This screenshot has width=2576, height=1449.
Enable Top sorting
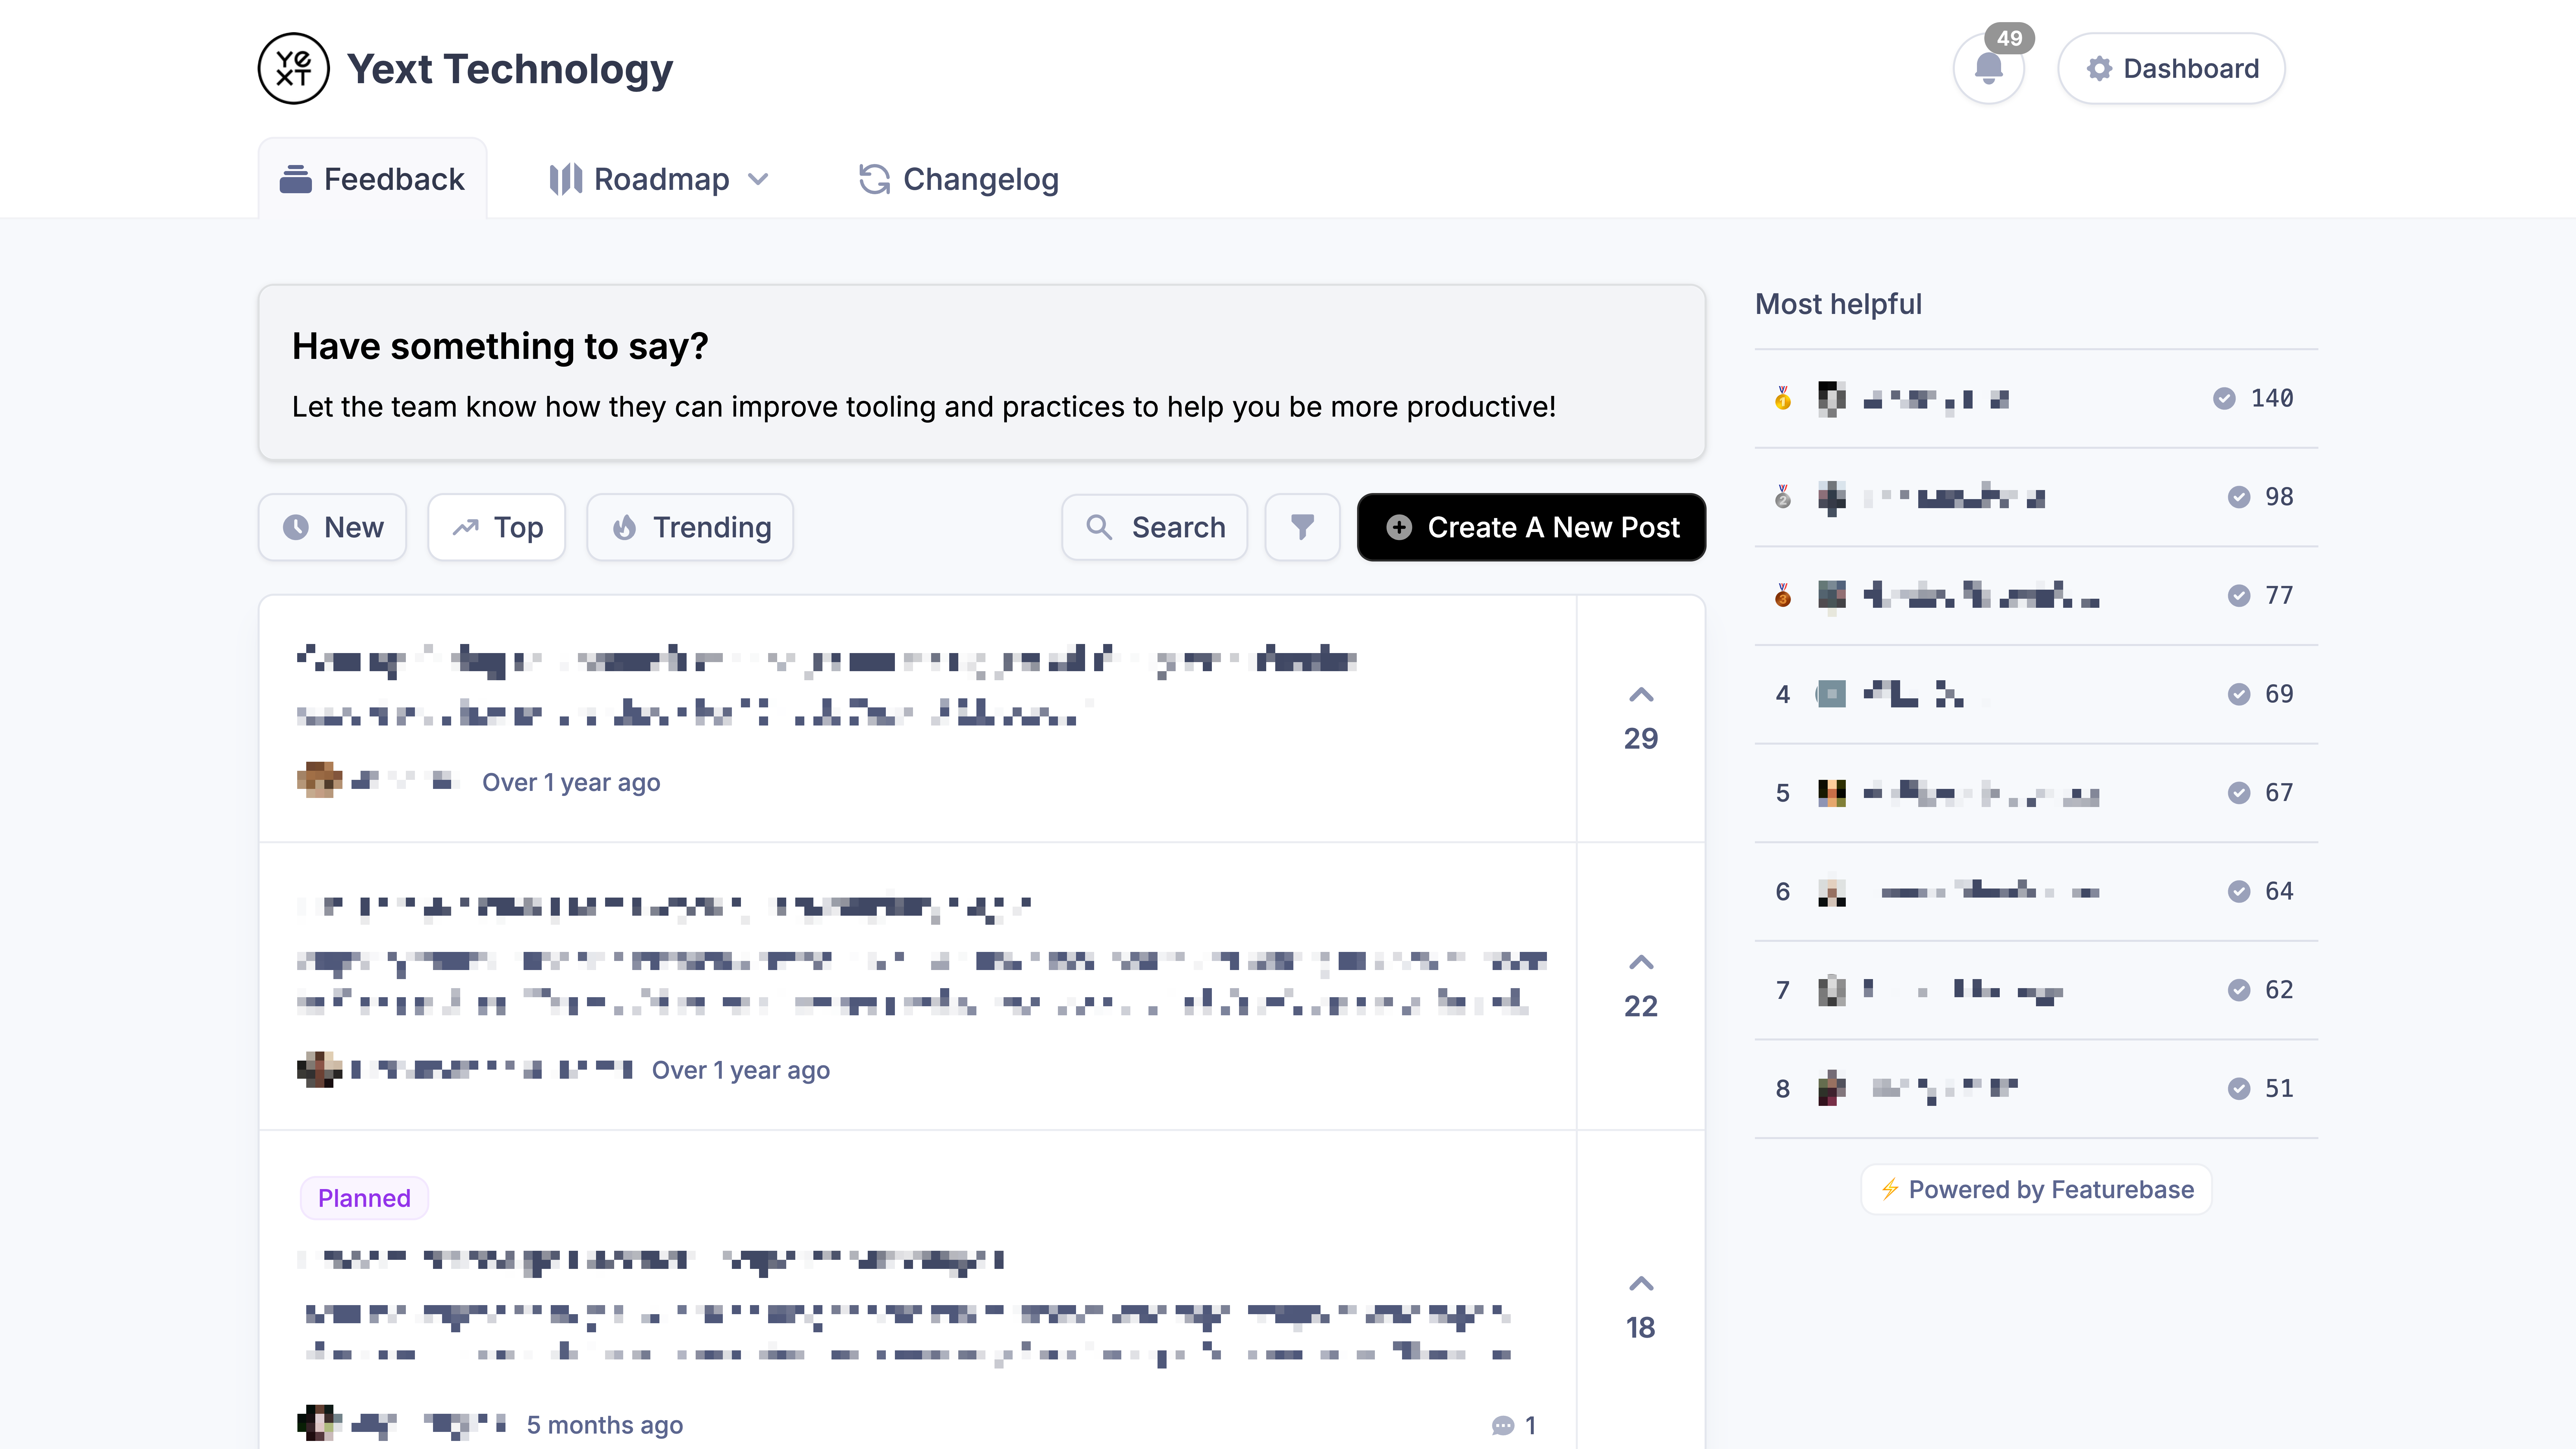[x=496, y=527]
